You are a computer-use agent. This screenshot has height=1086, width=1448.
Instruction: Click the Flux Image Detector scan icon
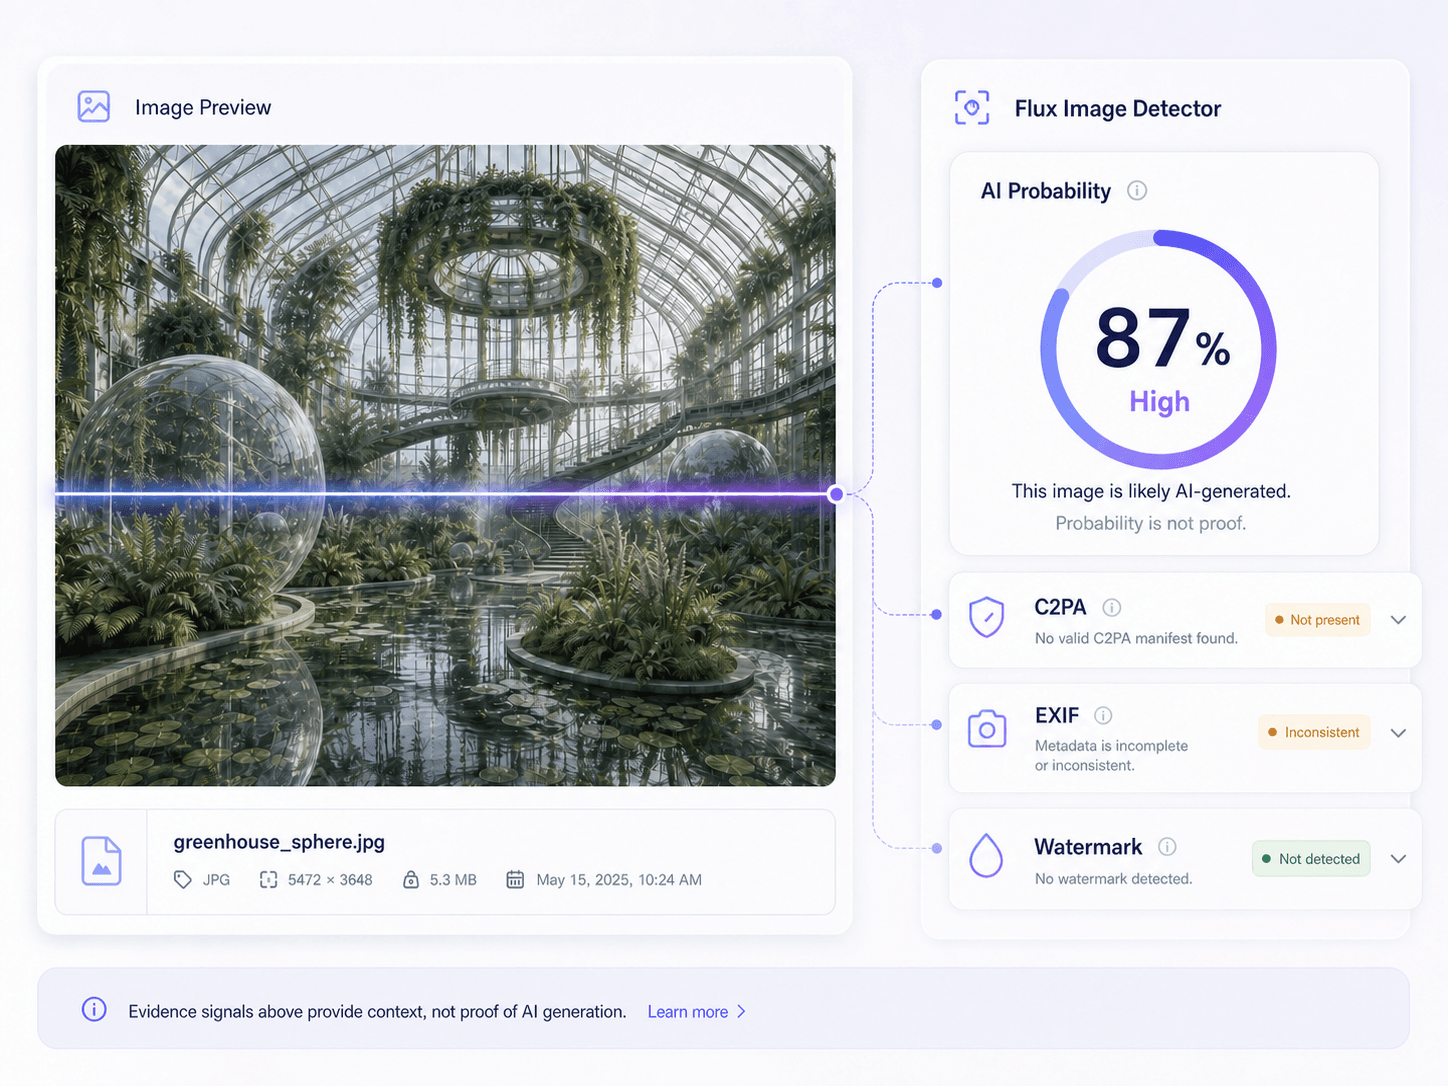(x=972, y=107)
